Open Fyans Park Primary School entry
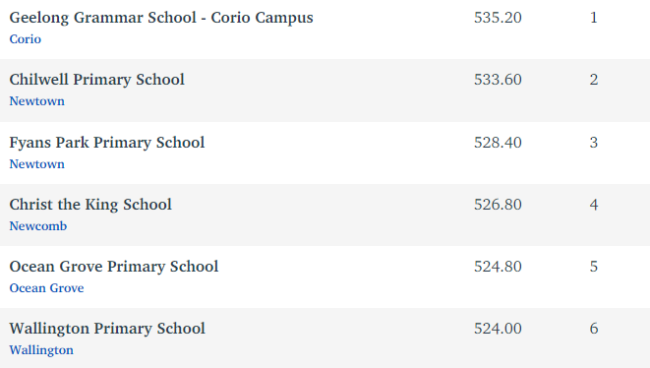 (x=107, y=143)
